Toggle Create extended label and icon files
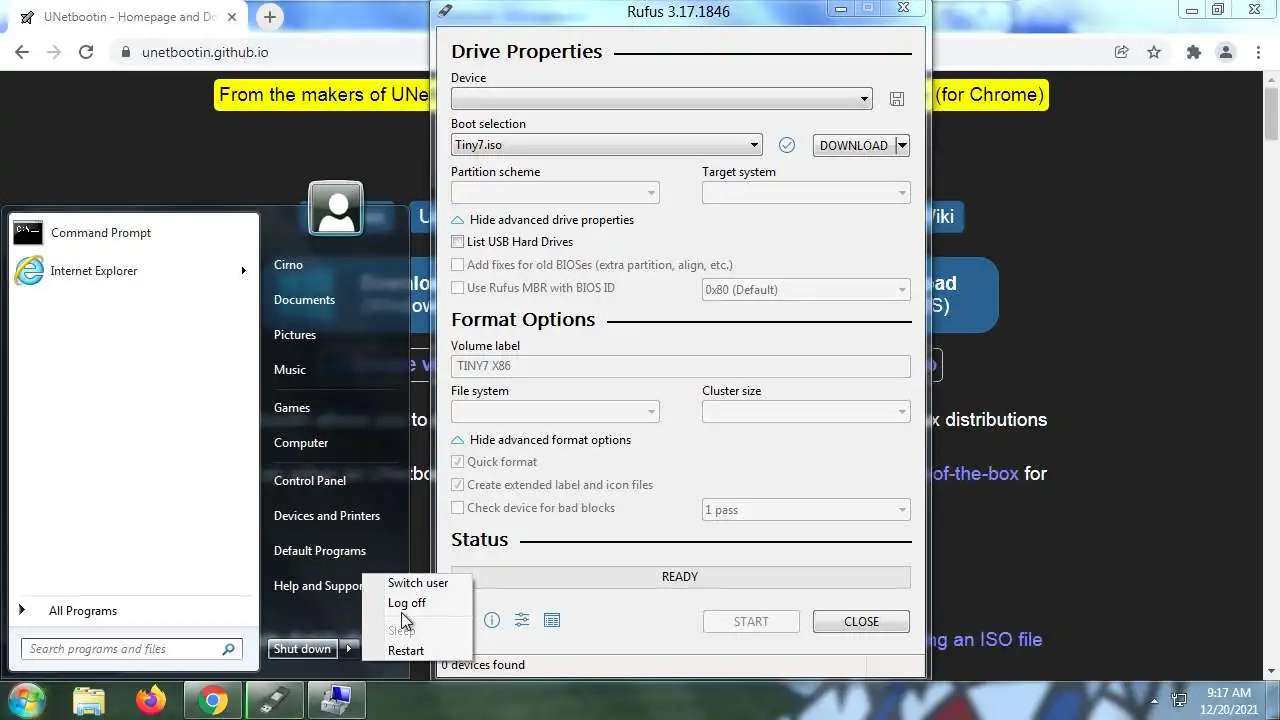This screenshot has height=720, width=1280. click(x=458, y=485)
